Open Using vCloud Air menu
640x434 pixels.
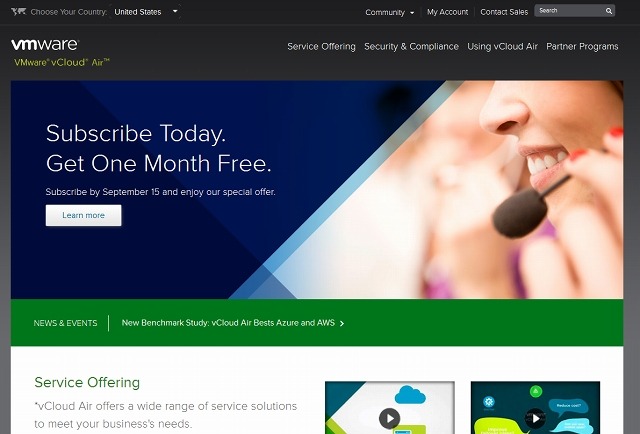(502, 47)
